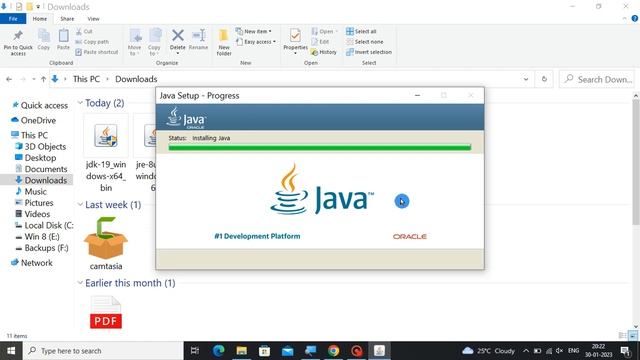This screenshot has height=360, width=640.
Task: Open Task View on the taskbar
Action: click(x=195, y=351)
